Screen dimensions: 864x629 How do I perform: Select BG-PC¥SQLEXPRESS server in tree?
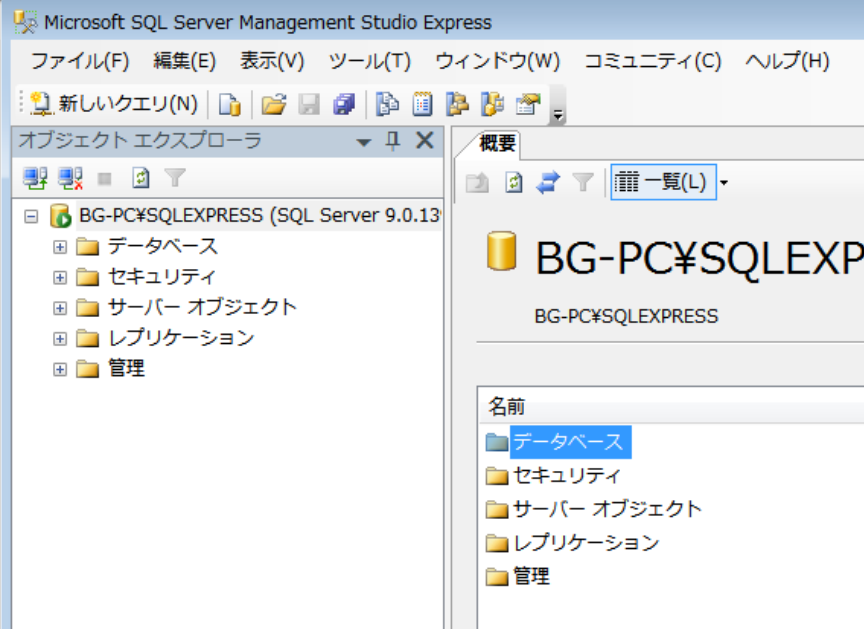(259, 215)
